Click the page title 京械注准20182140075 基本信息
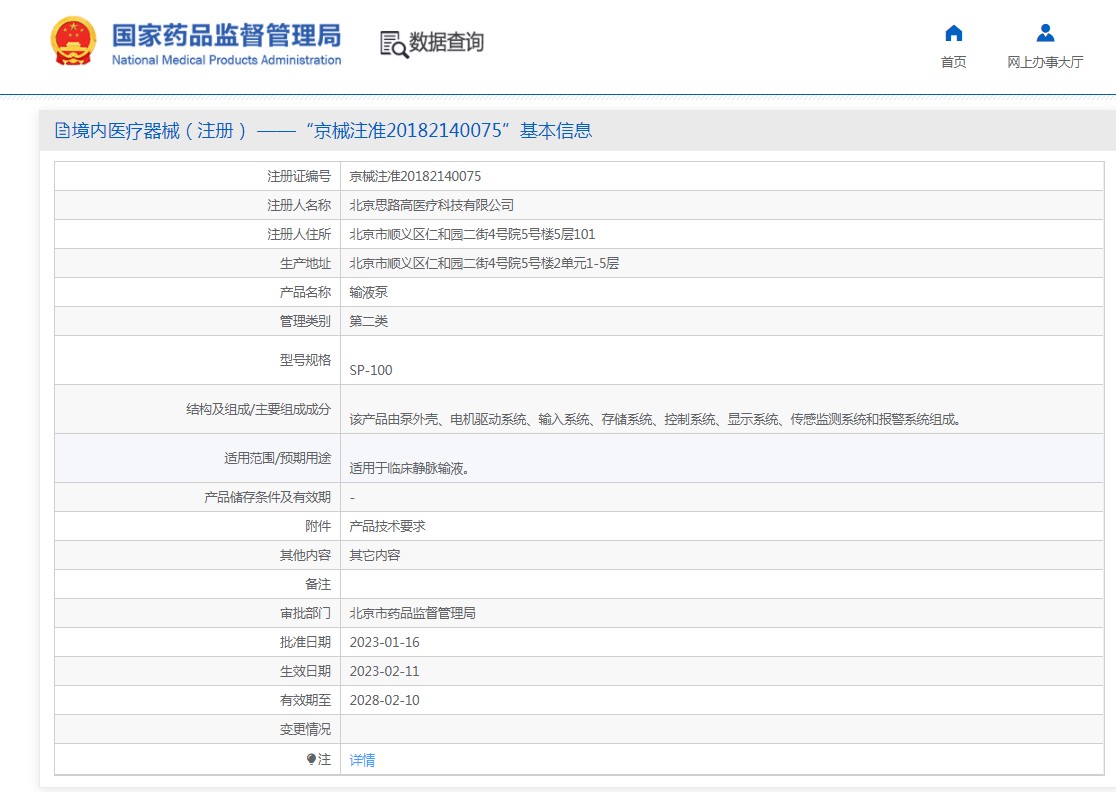 (x=449, y=130)
